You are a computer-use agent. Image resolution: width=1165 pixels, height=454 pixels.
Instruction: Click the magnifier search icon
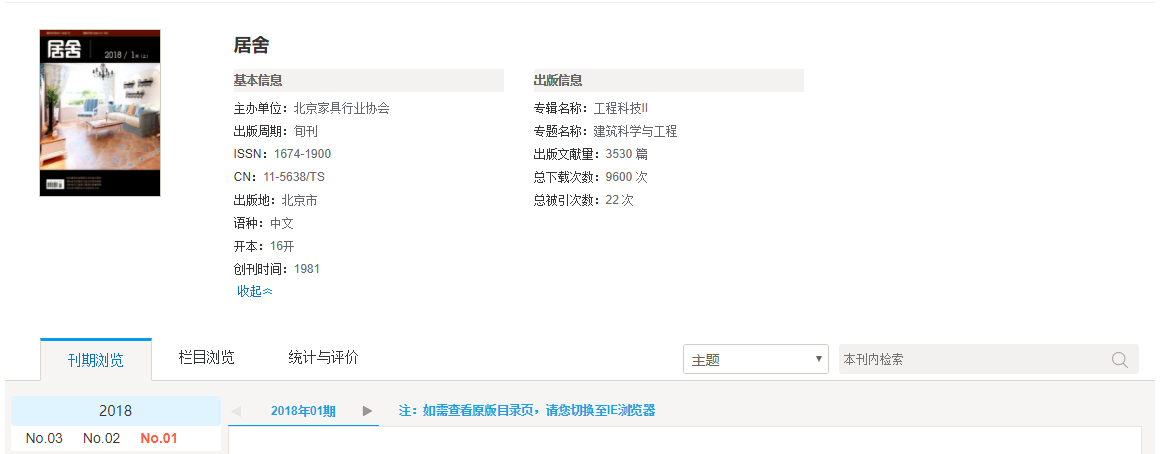coord(1120,360)
